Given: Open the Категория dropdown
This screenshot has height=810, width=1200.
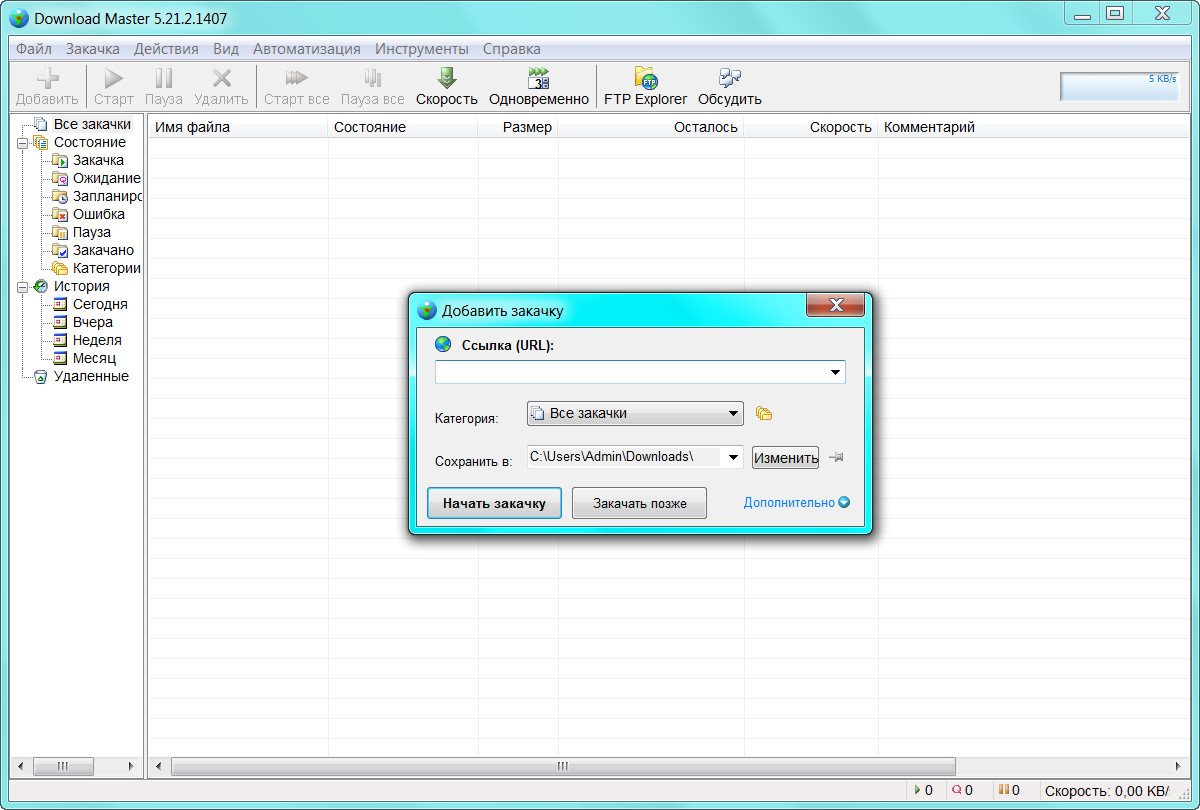Looking at the screenshot, I should 635,413.
